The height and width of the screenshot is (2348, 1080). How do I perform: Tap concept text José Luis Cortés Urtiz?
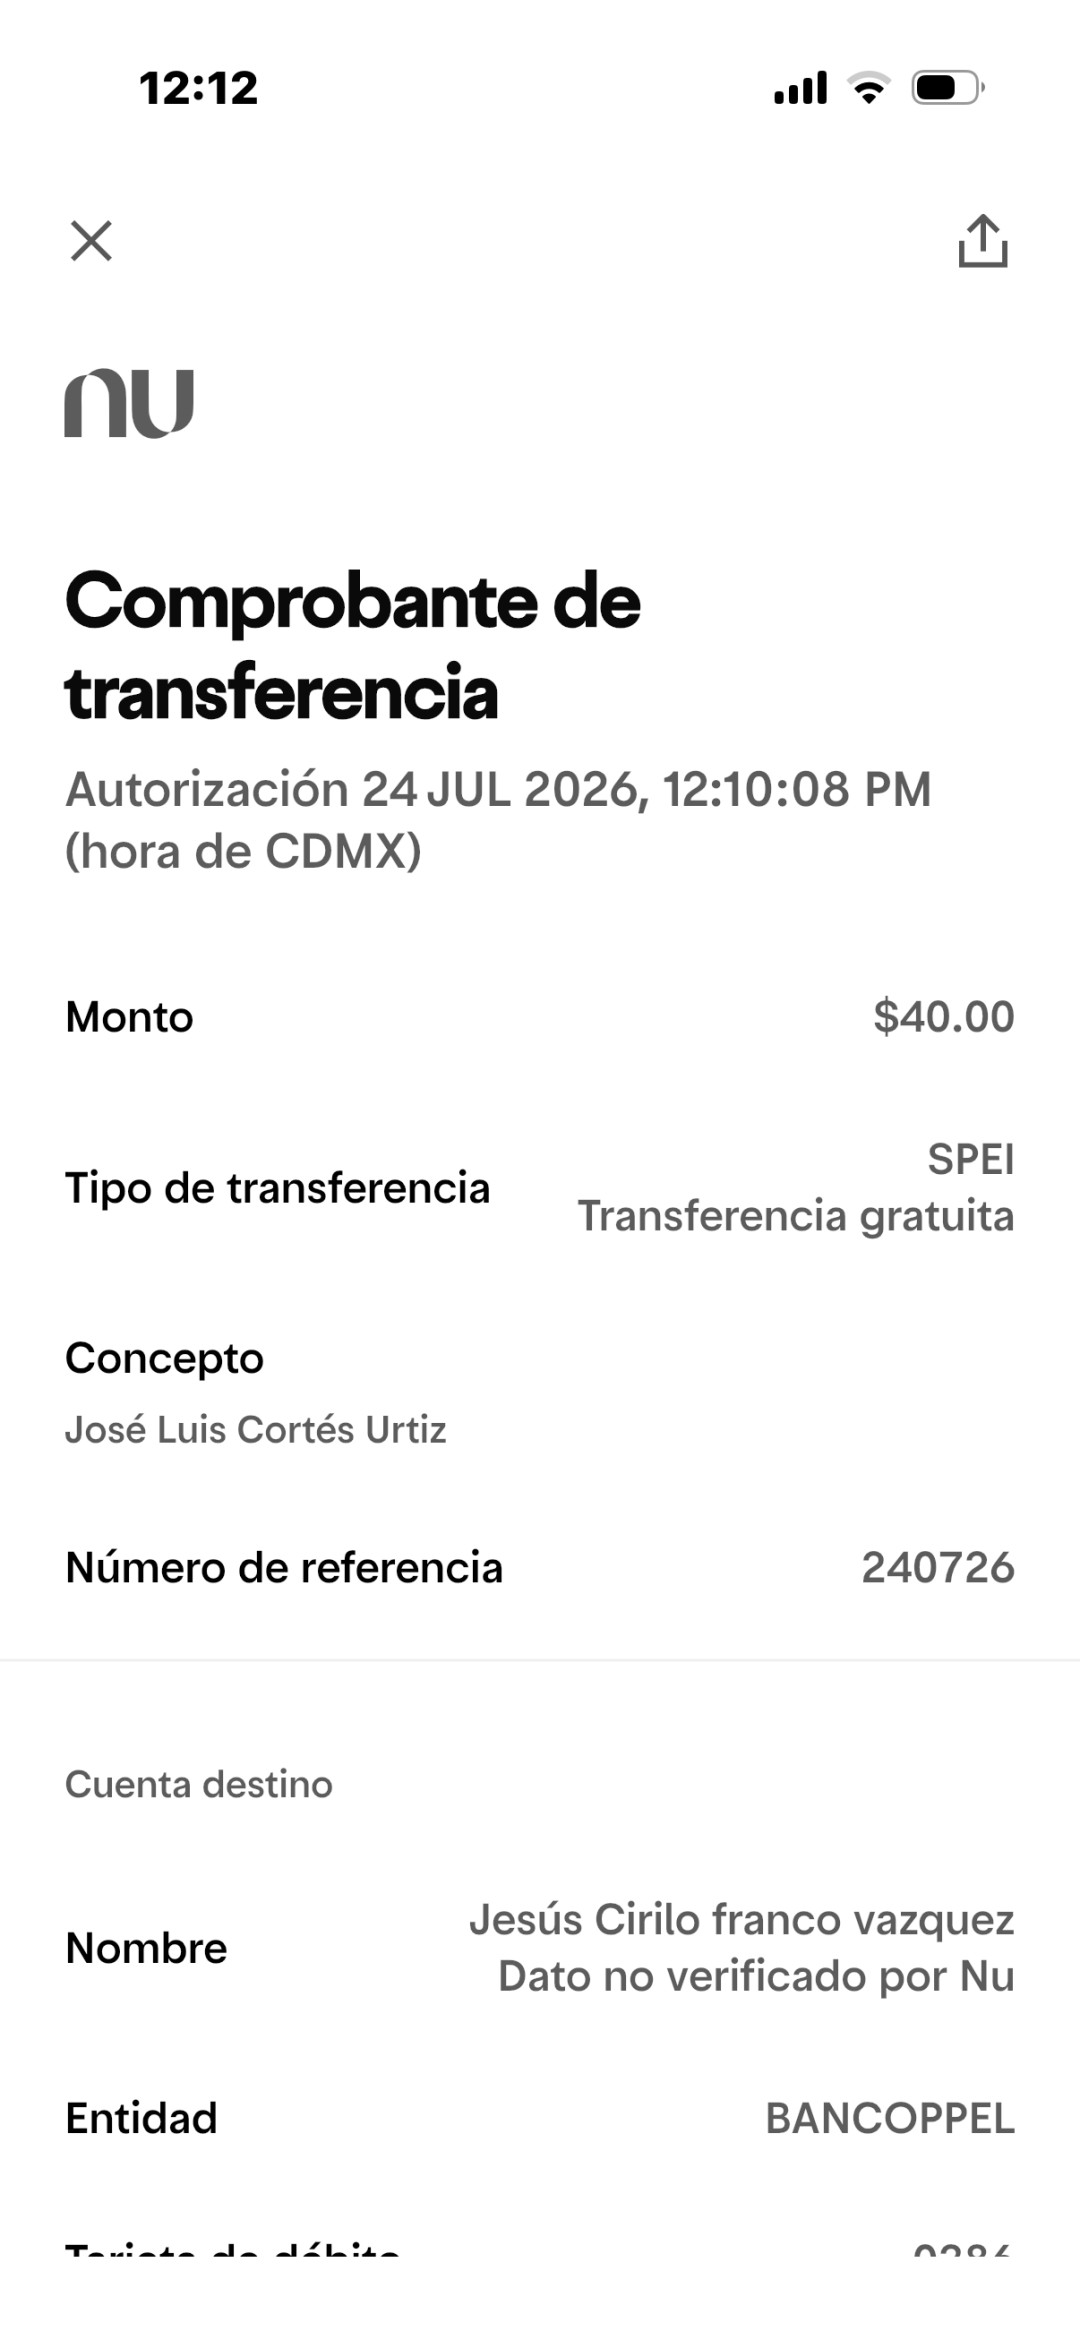click(256, 1430)
